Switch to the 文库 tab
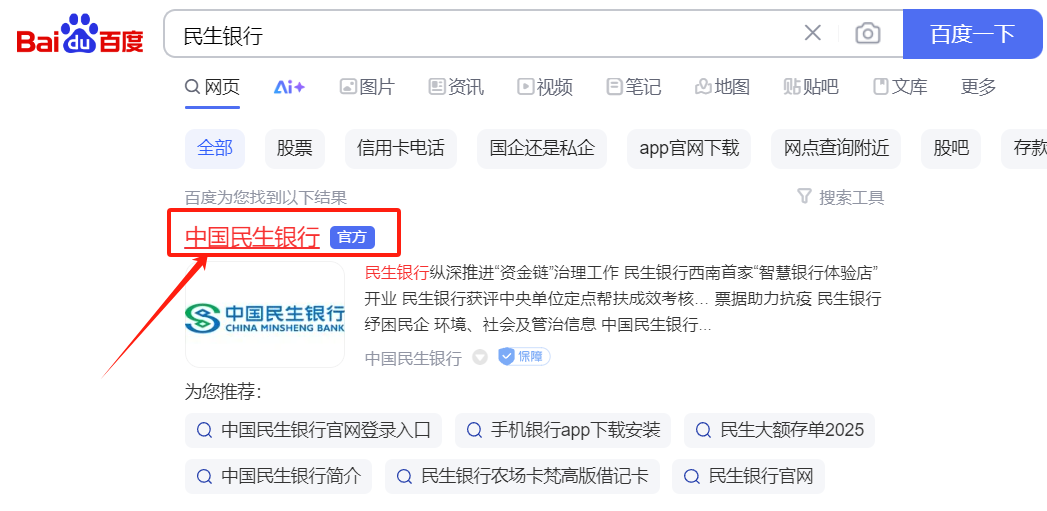This screenshot has height=511, width=1047. coord(900,87)
